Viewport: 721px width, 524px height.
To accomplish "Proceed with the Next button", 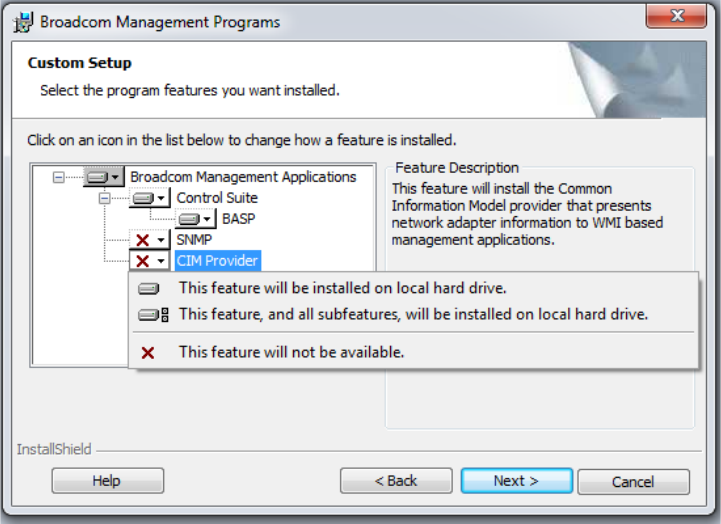I will coord(516,481).
